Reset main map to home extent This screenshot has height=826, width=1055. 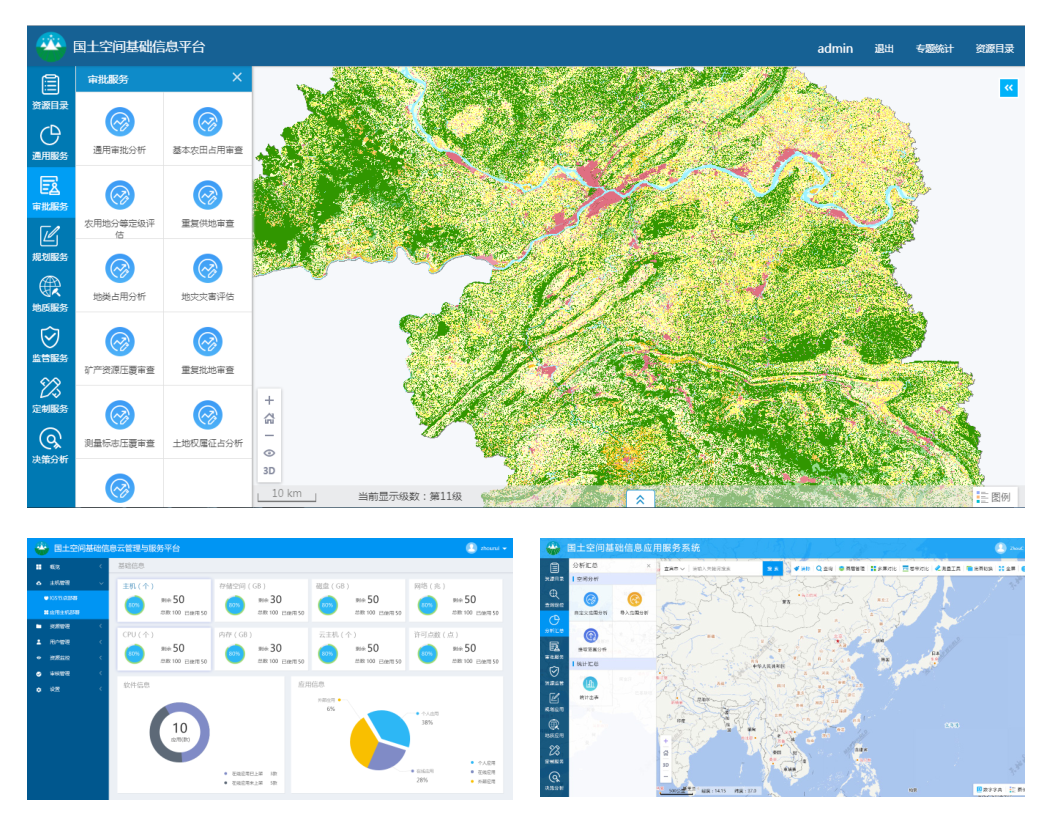click(269, 418)
